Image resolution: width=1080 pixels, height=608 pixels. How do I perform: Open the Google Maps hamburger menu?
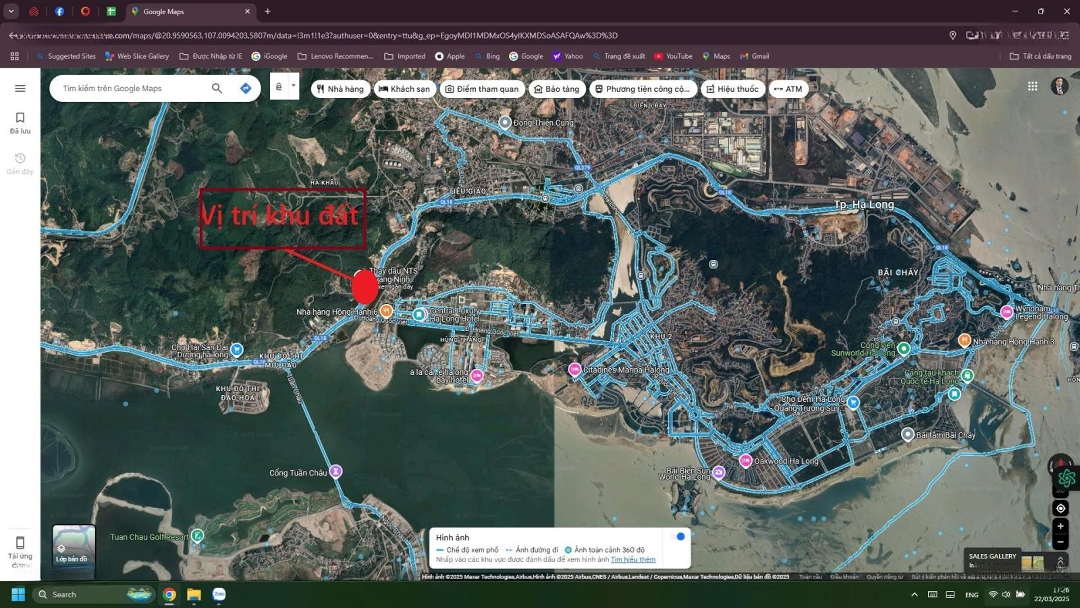tap(20, 88)
